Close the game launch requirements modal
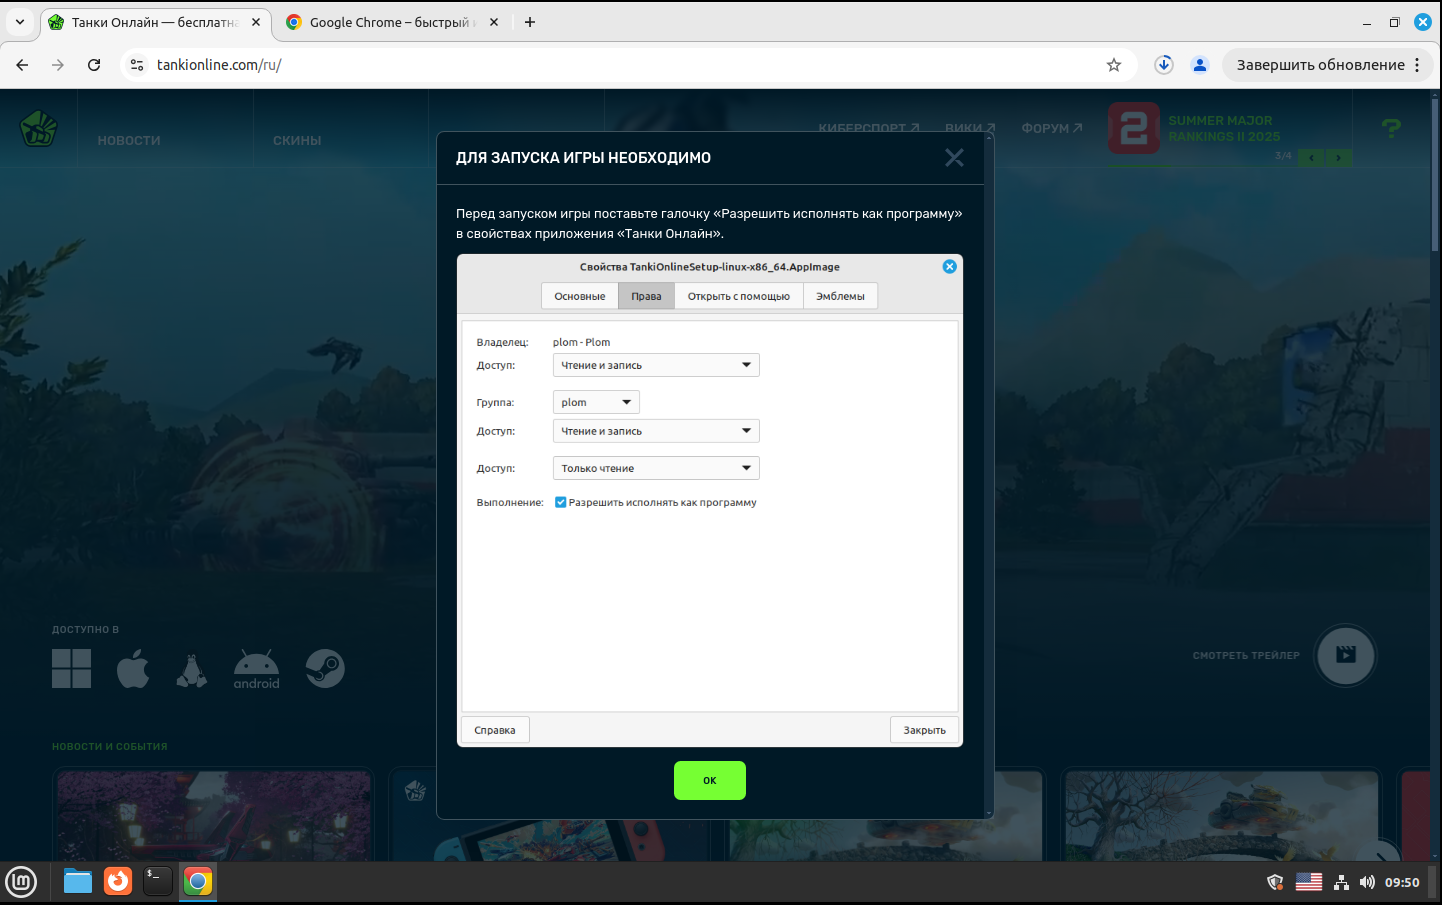 click(954, 158)
